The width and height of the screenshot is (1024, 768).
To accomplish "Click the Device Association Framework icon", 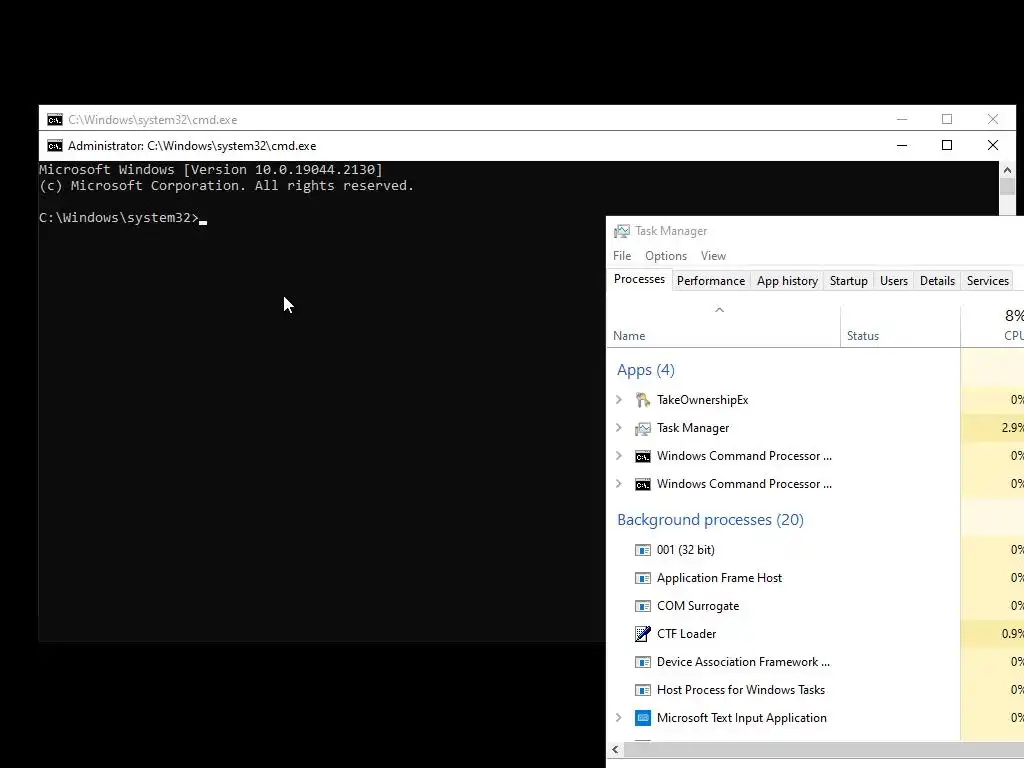I will [x=643, y=662].
